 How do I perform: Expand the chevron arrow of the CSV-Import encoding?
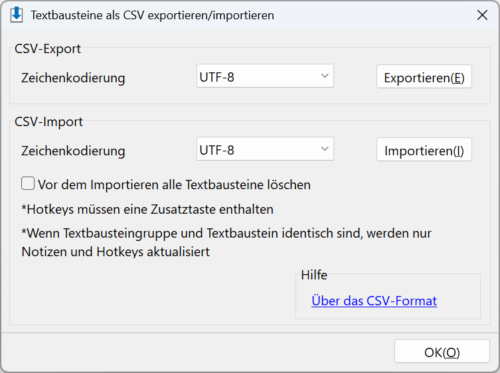(x=324, y=149)
